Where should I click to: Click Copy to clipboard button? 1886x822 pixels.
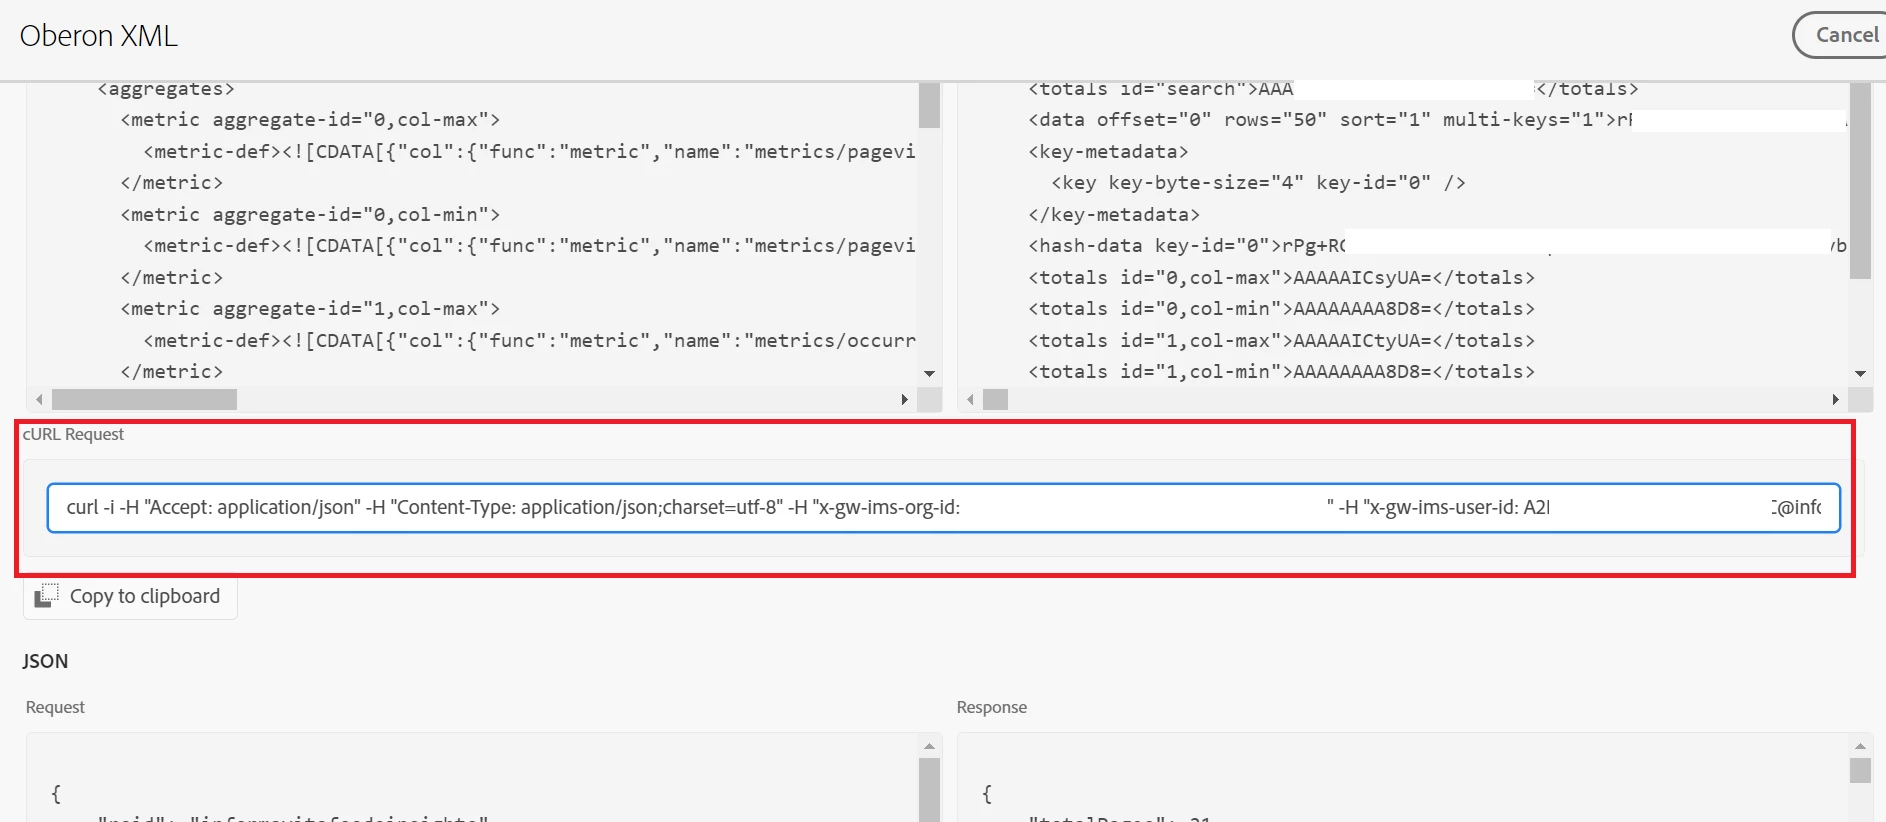coord(130,597)
